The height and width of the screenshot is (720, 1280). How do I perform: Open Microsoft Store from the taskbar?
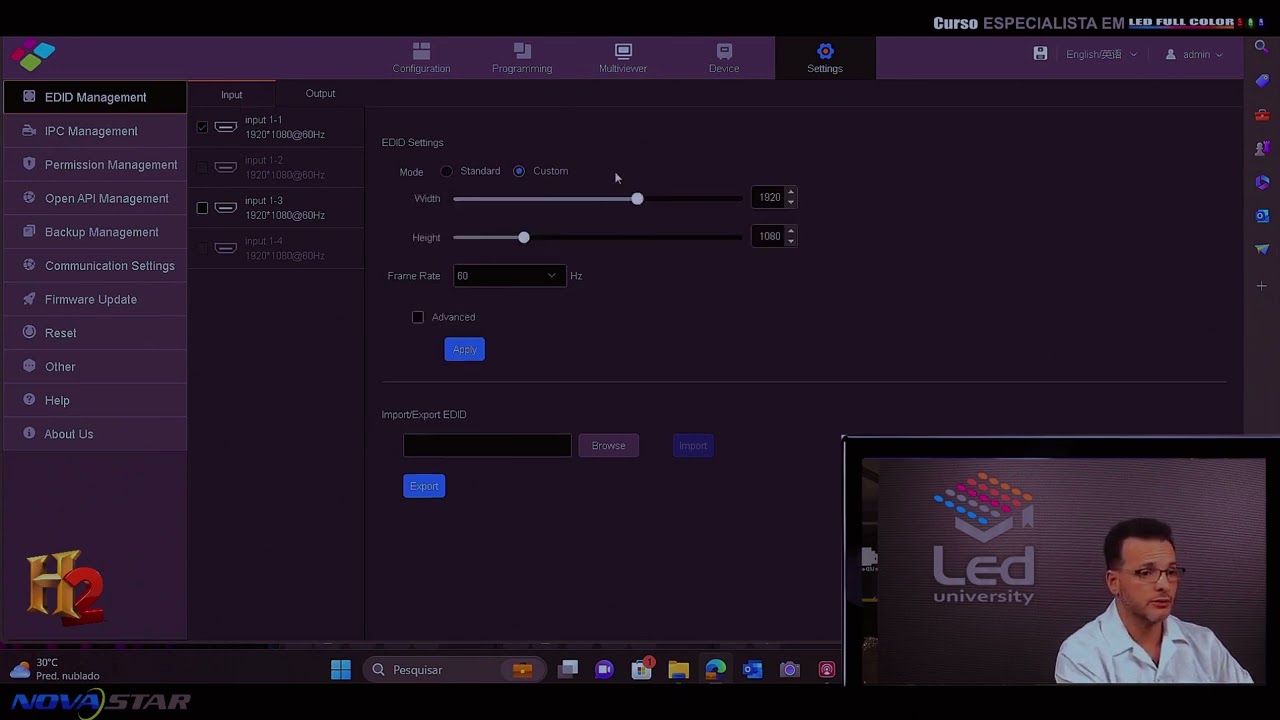[641, 670]
